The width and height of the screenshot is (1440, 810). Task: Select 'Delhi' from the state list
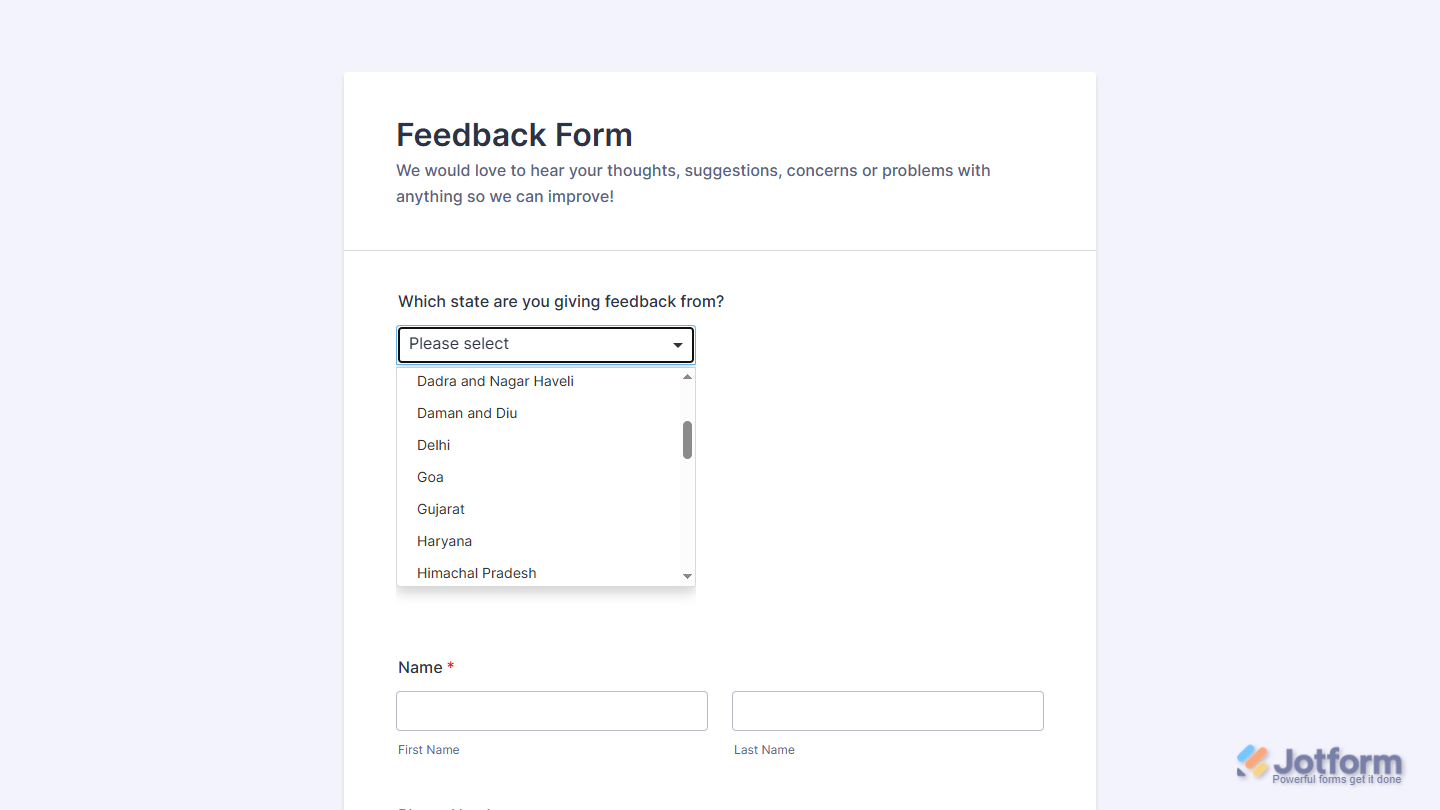point(433,445)
